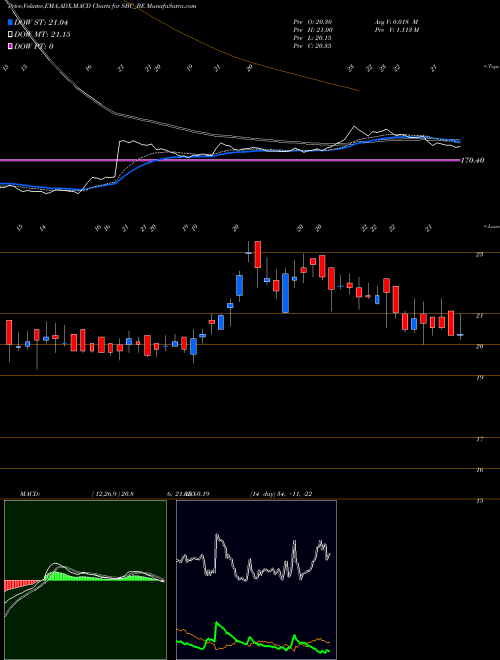This screenshot has width=500, height=660.
Task: Click price axis label 20
Action: tap(479, 347)
